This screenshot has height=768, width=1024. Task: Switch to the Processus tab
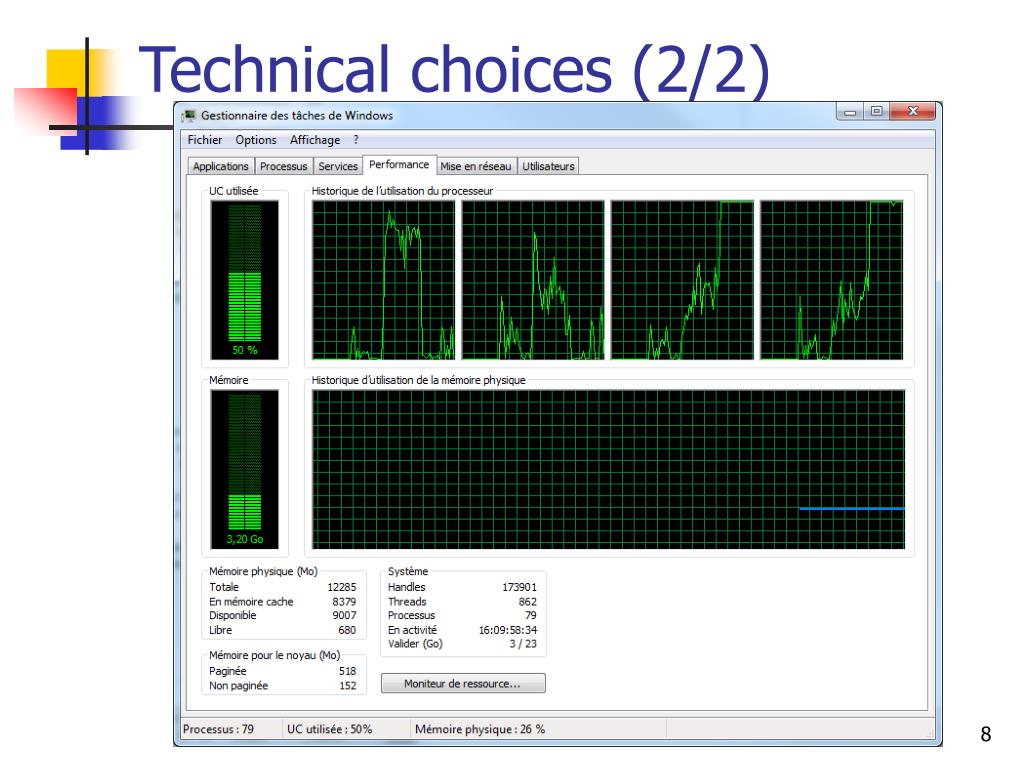pyautogui.click(x=283, y=167)
